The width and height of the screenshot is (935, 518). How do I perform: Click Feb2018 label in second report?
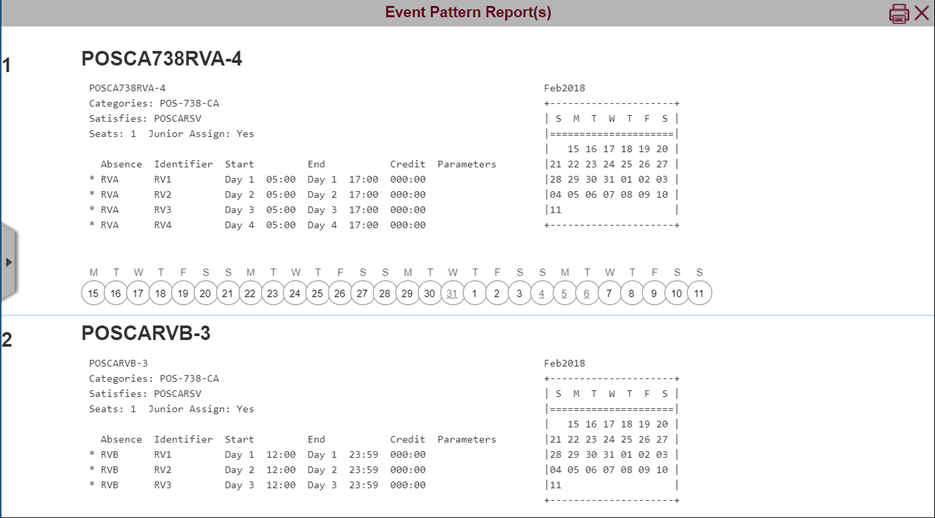pyautogui.click(x=564, y=364)
